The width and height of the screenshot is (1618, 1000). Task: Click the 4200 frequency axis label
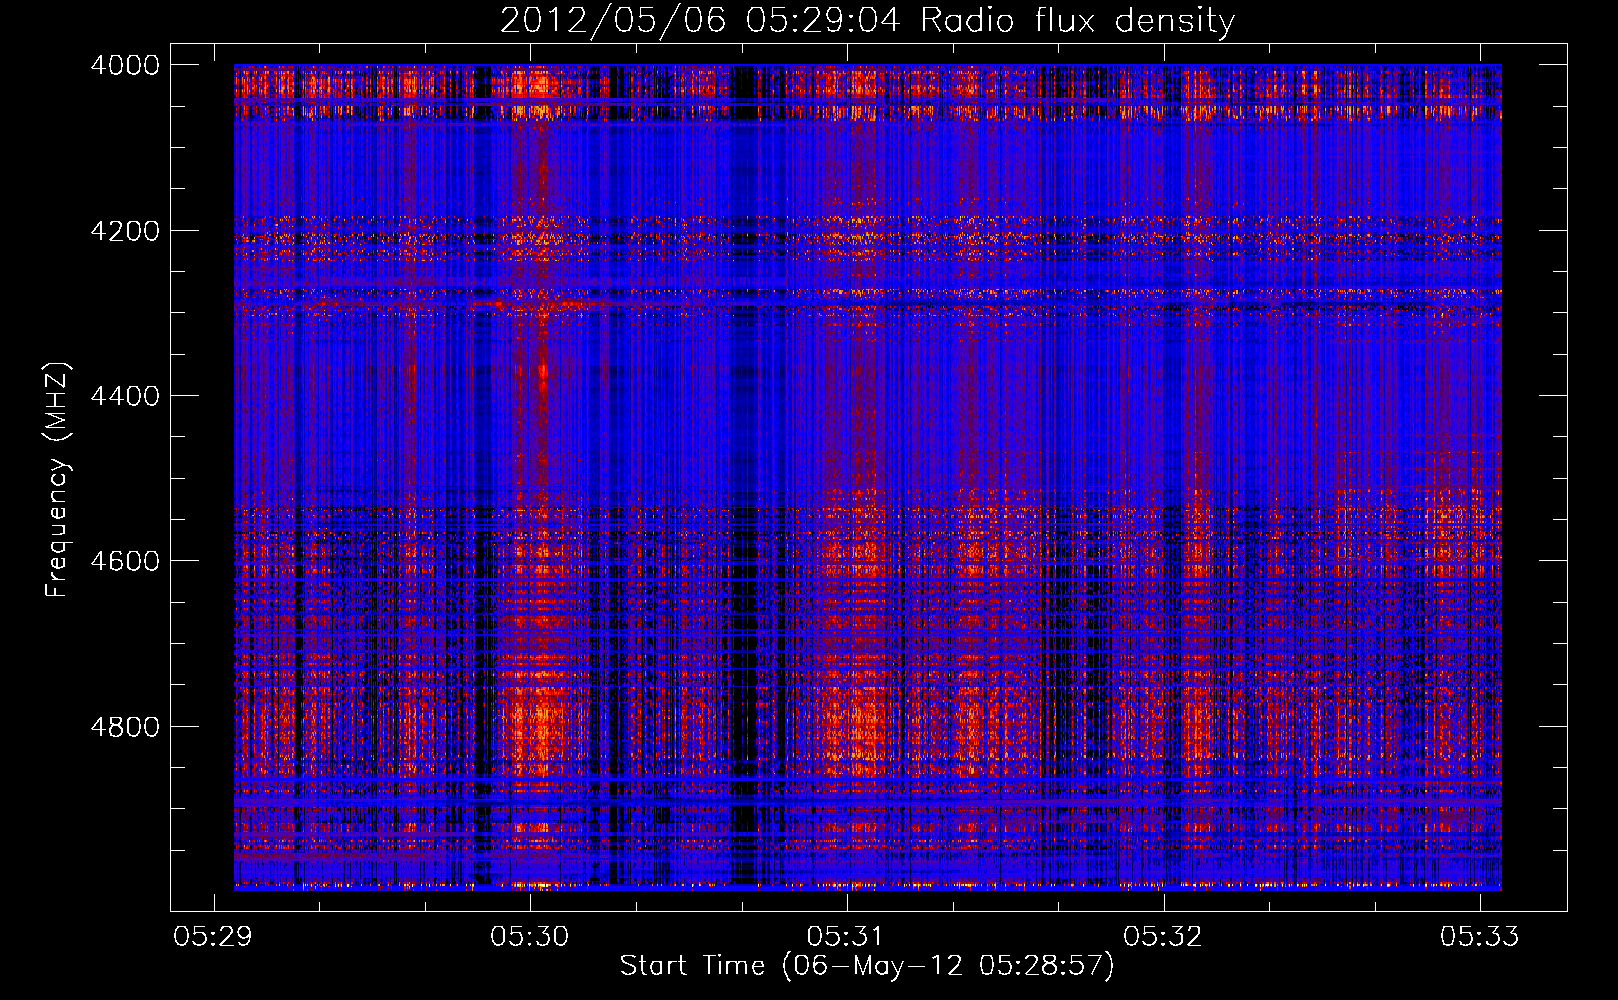point(125,231)
